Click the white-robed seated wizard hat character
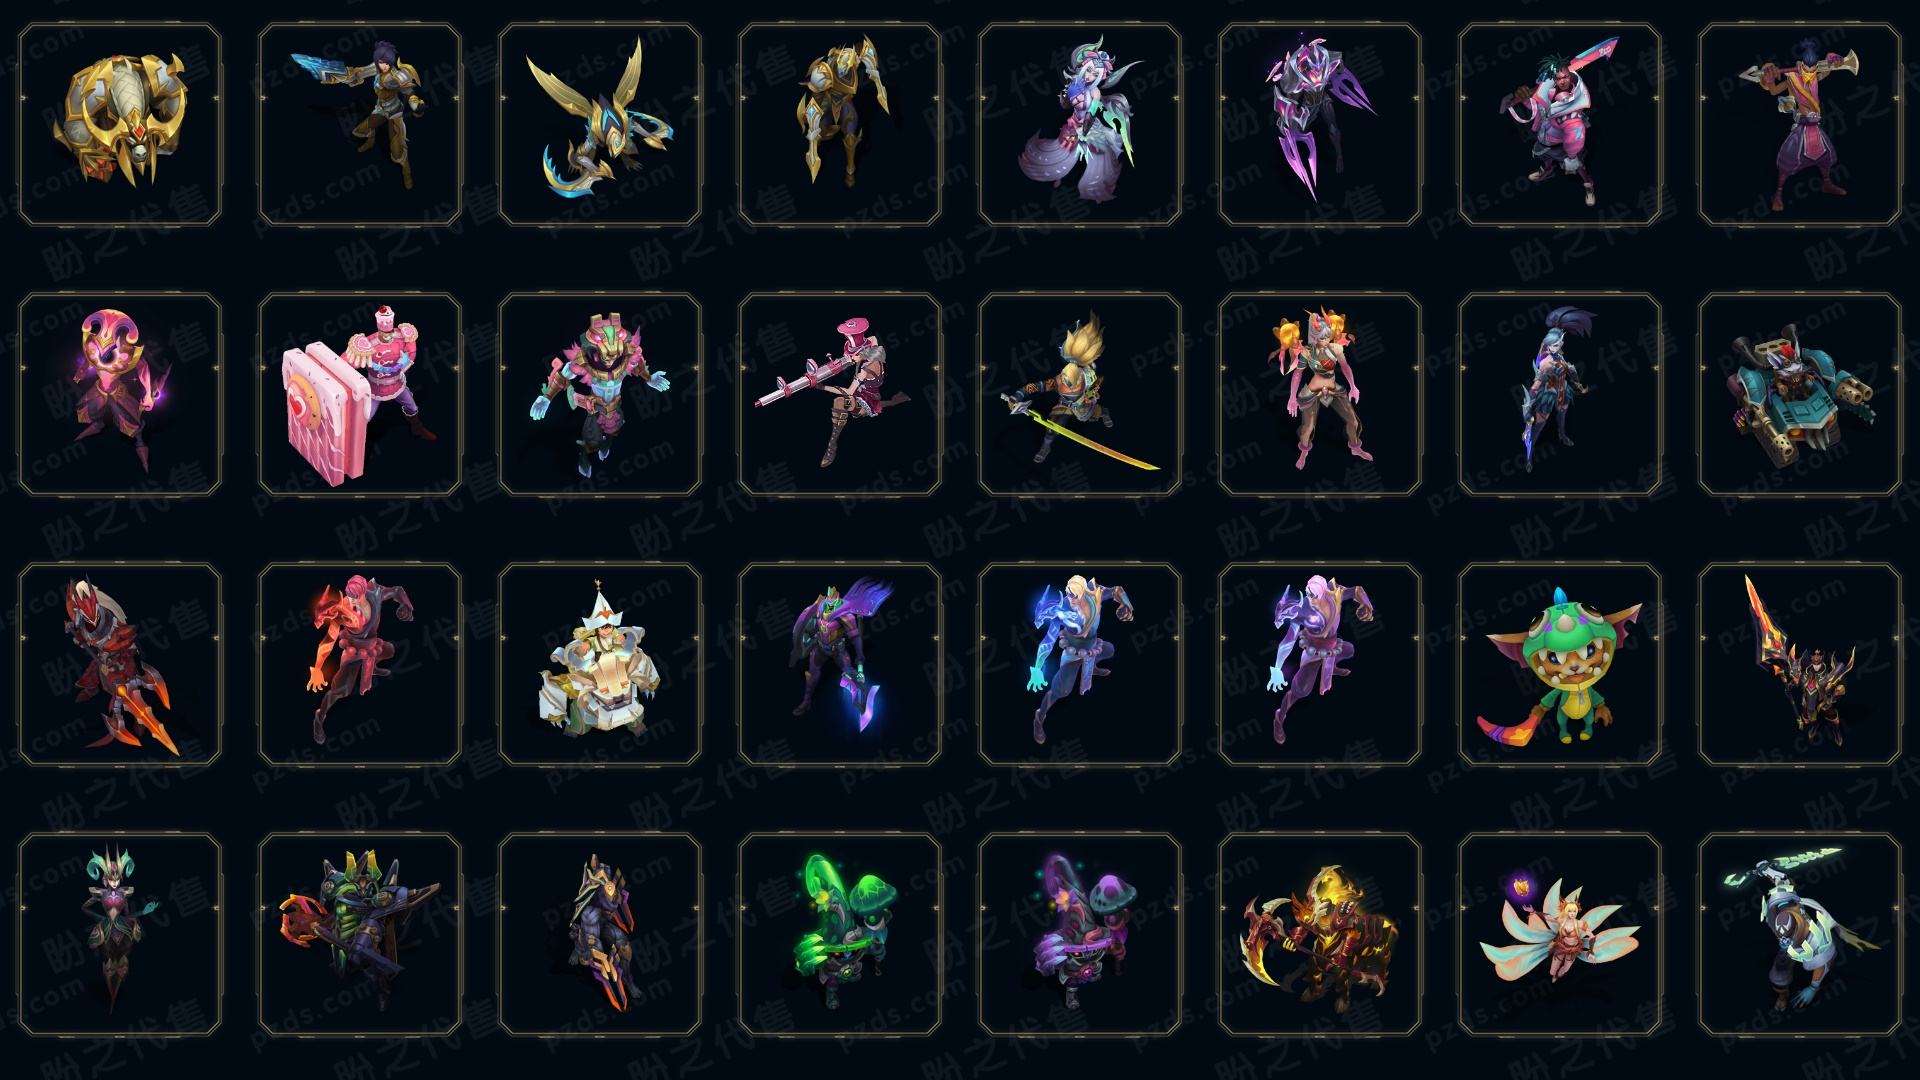Image resolution: width=1920 pixels, height=1080 pixels. click(600, 665)
